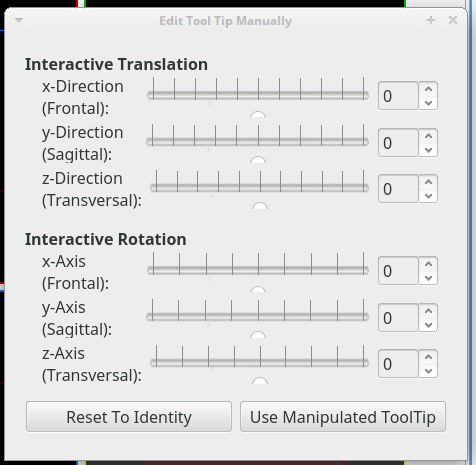The image size is (476, 465).
Task: Decrease x-Direction translation with down arrow
Action: tap(428, 103)
